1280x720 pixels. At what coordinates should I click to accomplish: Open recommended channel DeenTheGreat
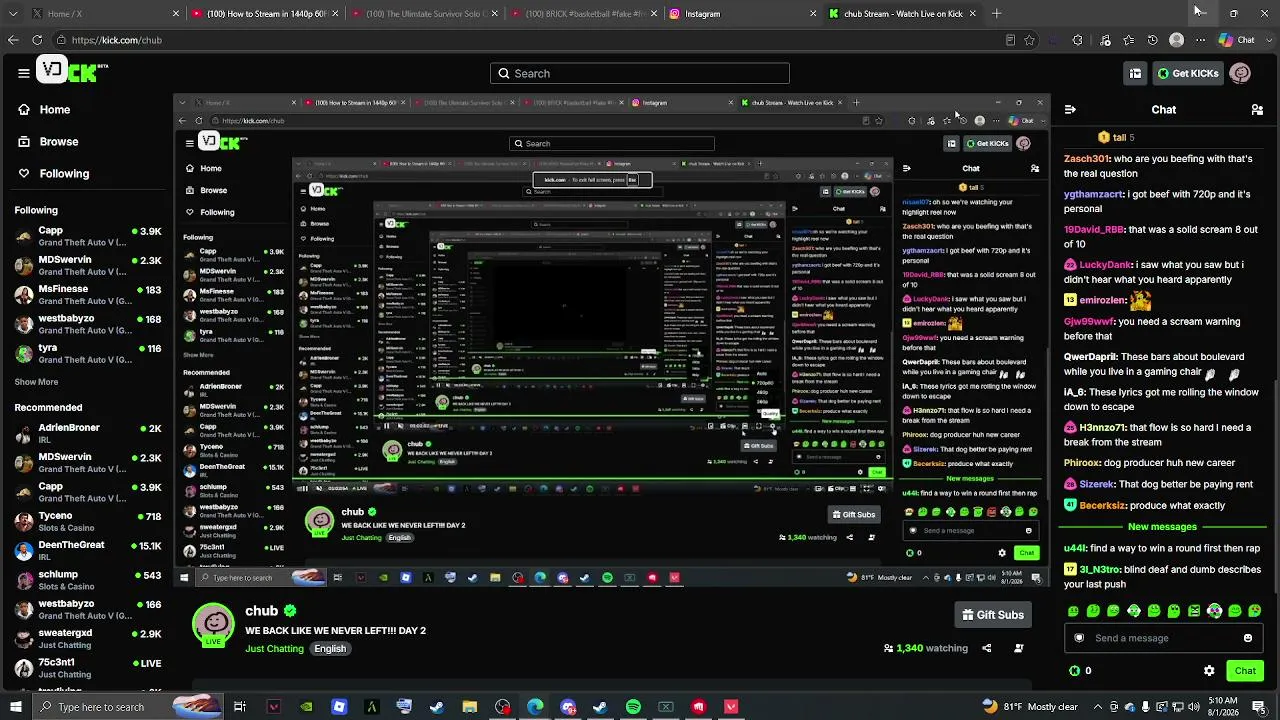[x=88, y=551]
